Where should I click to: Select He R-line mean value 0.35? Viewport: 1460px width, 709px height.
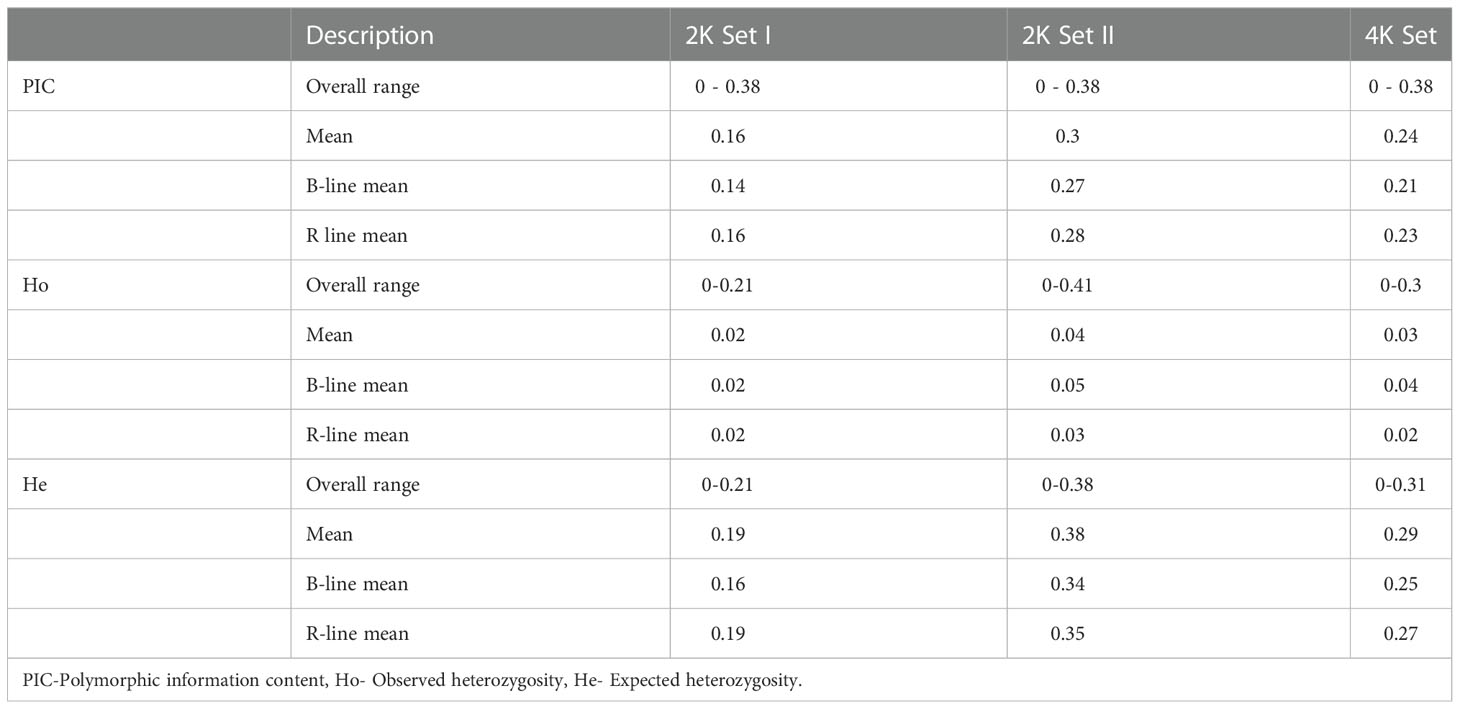pos(1067,633)
